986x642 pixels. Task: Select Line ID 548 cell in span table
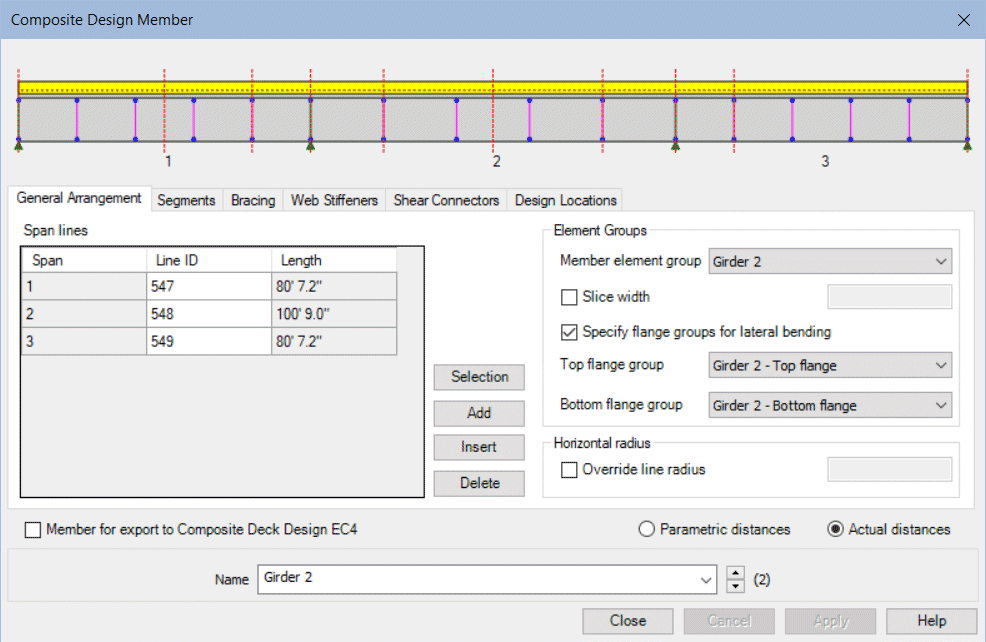[208, 314]
